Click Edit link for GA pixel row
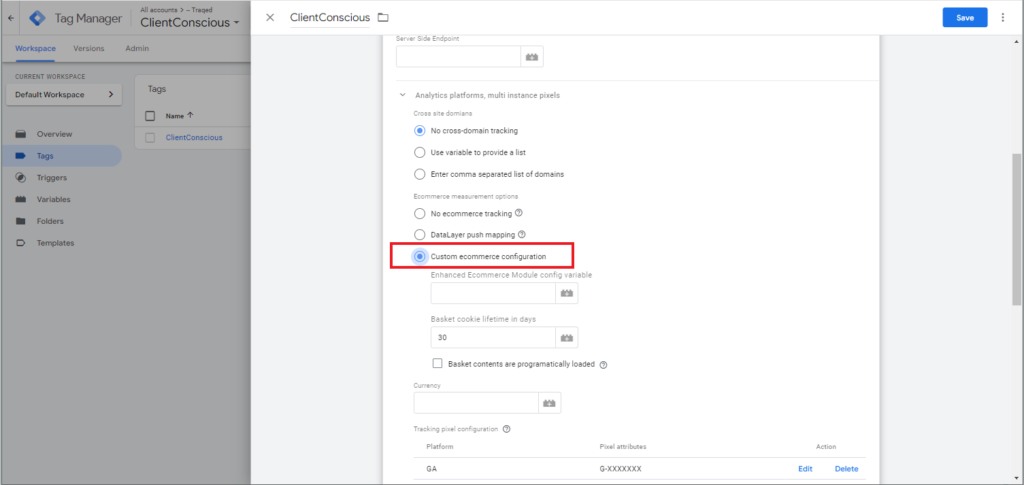The width and height of the screenshot is (1024, 485). [x=805, y=469]
